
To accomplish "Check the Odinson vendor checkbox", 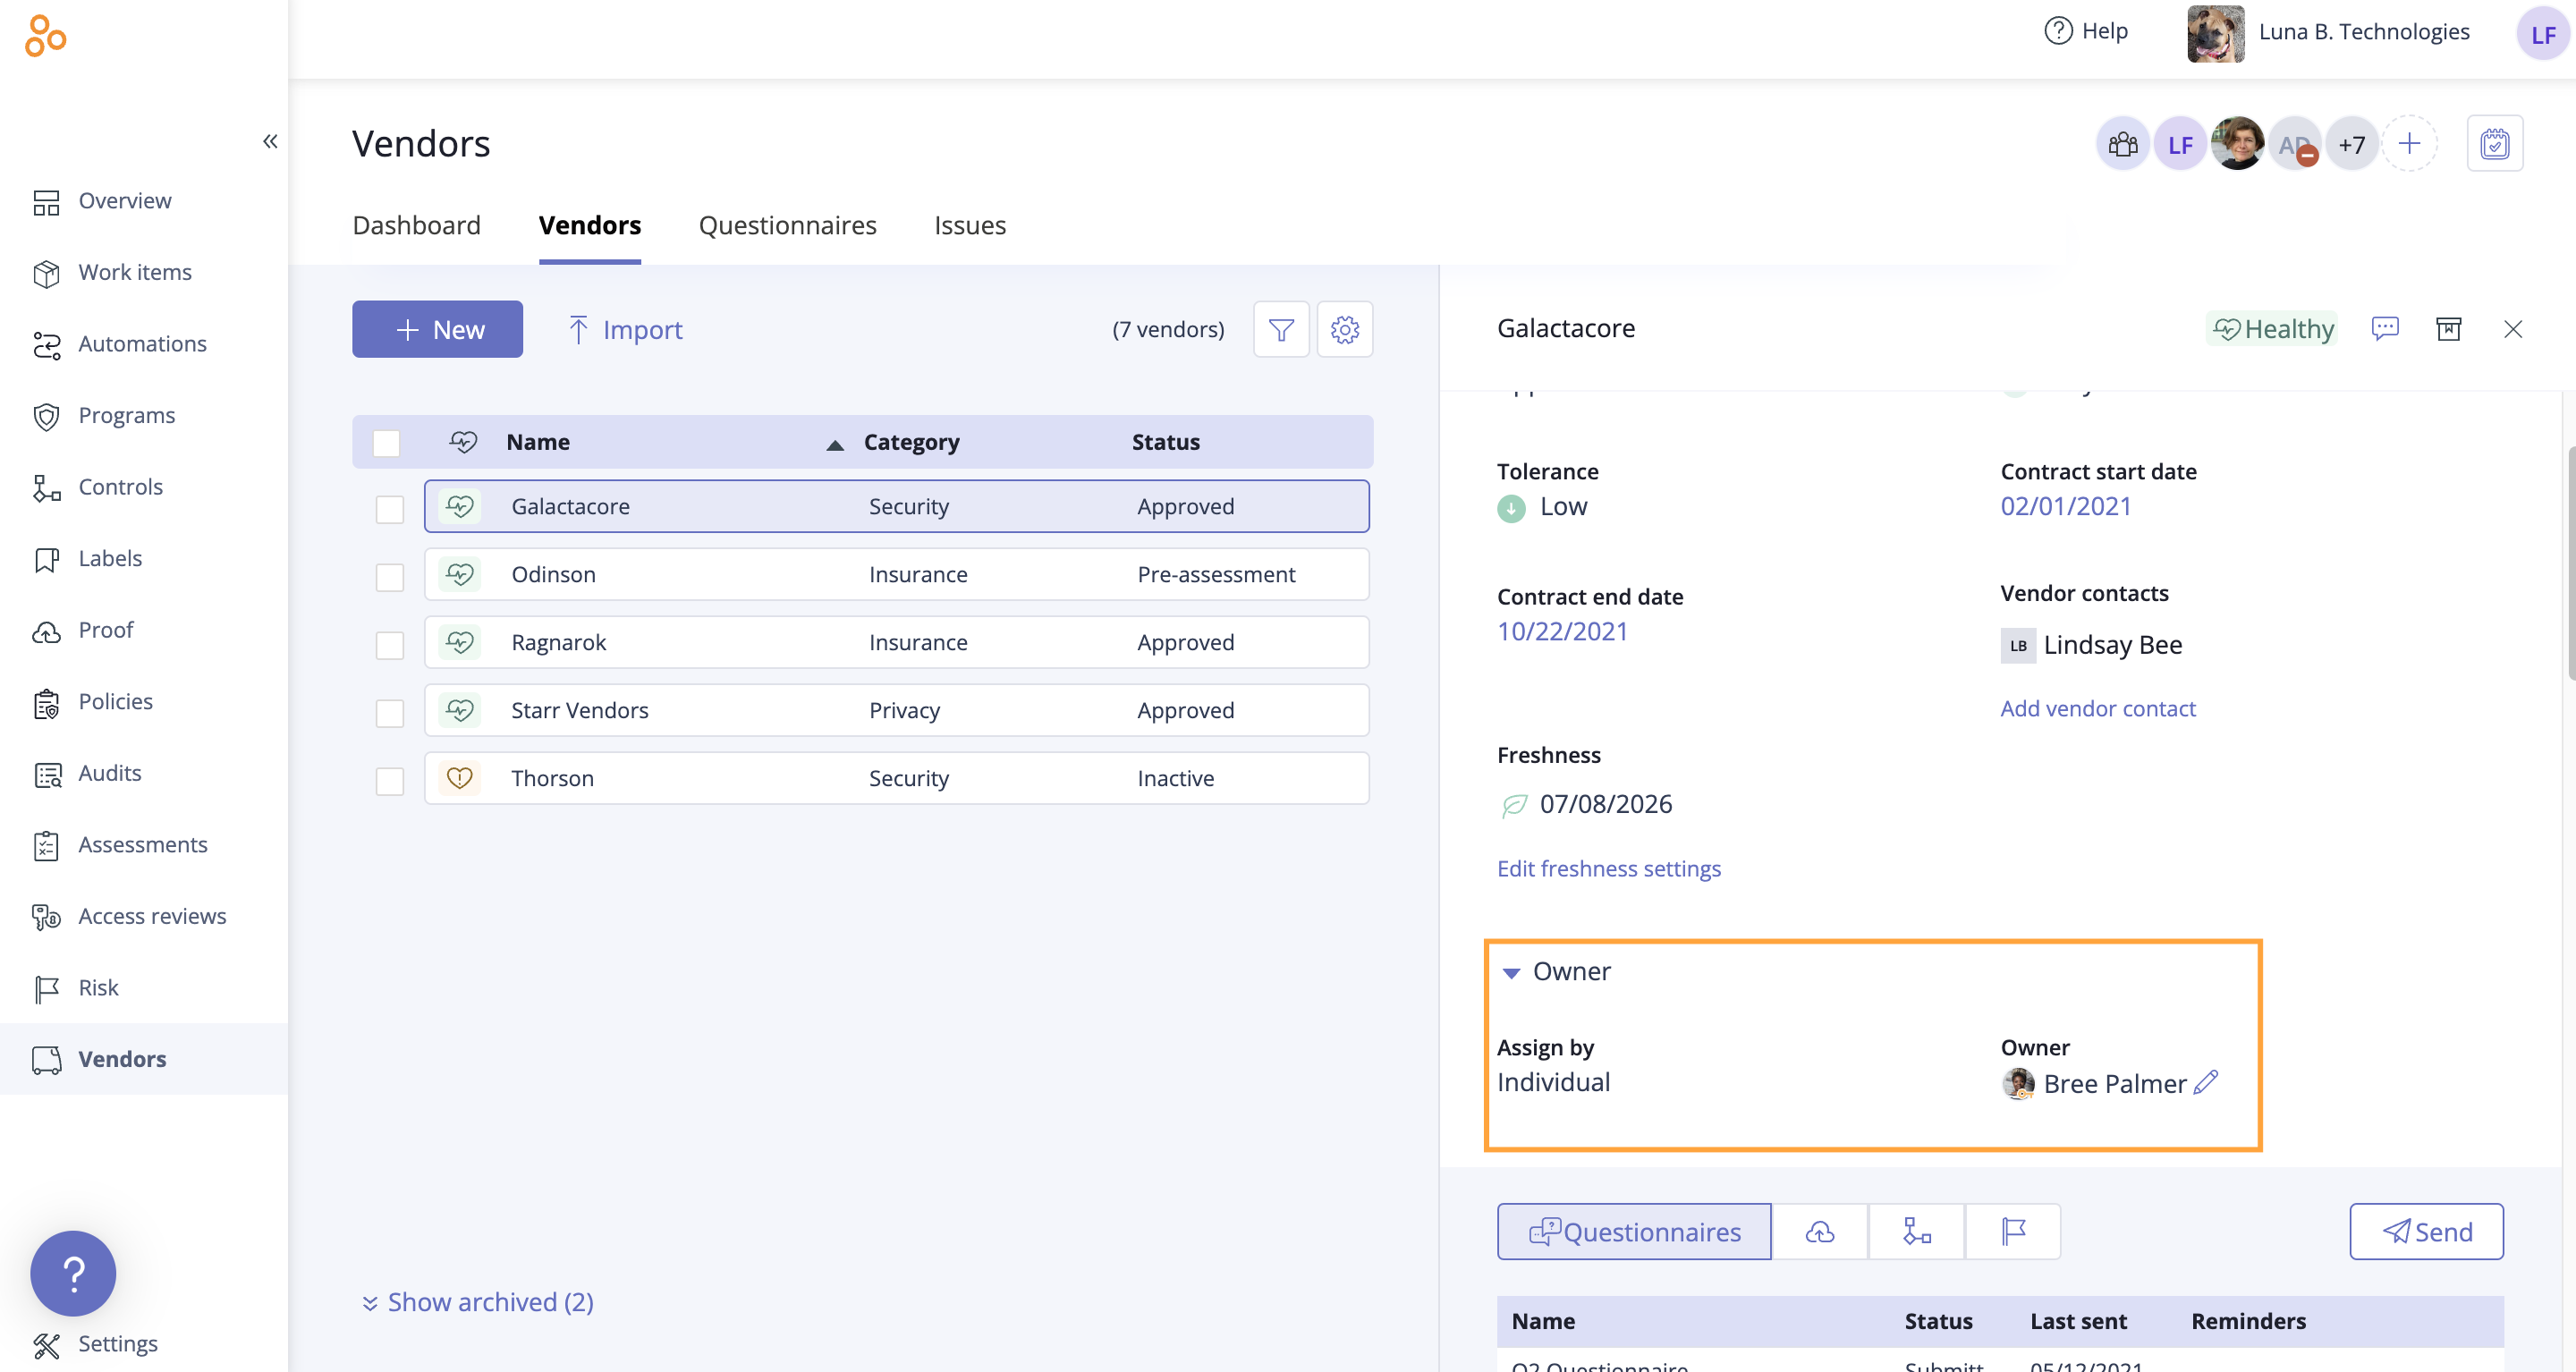I will 389,577.
